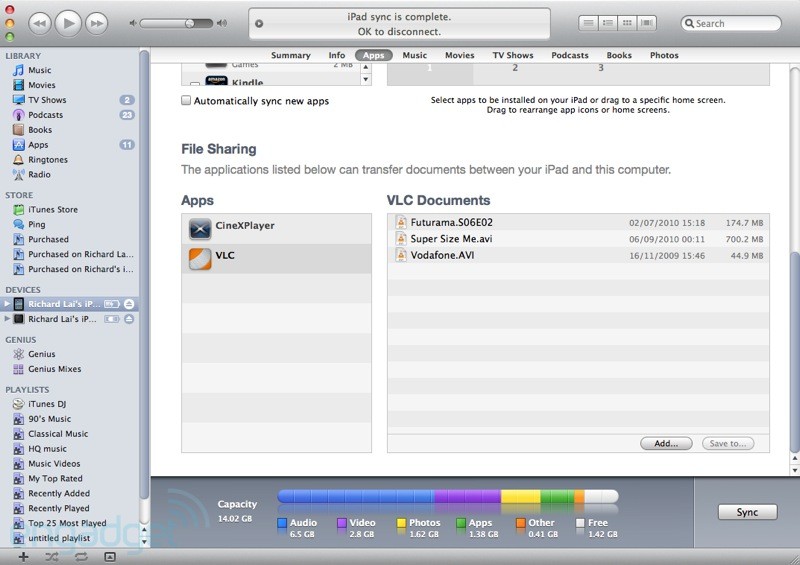Click the Add... button
This screenshot has height=565, width=800.
[666, 444]
